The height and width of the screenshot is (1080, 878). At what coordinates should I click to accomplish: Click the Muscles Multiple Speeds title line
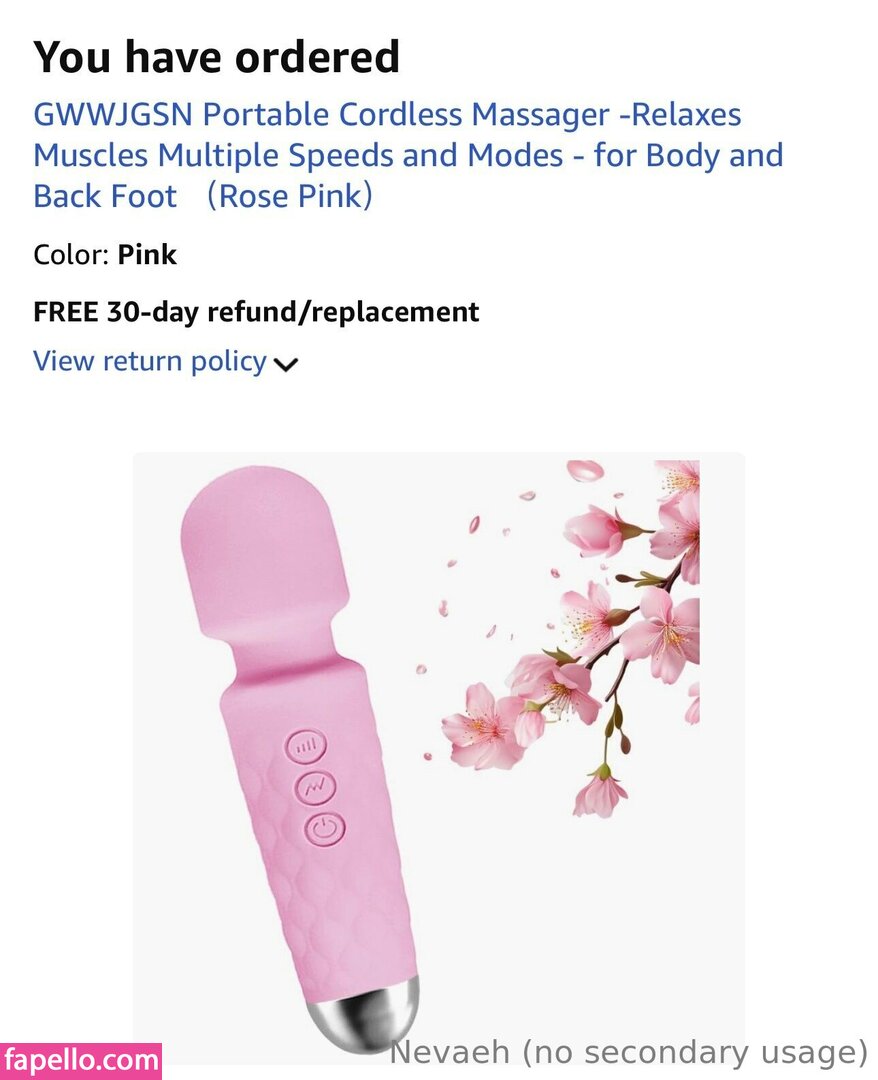[408, 155]
